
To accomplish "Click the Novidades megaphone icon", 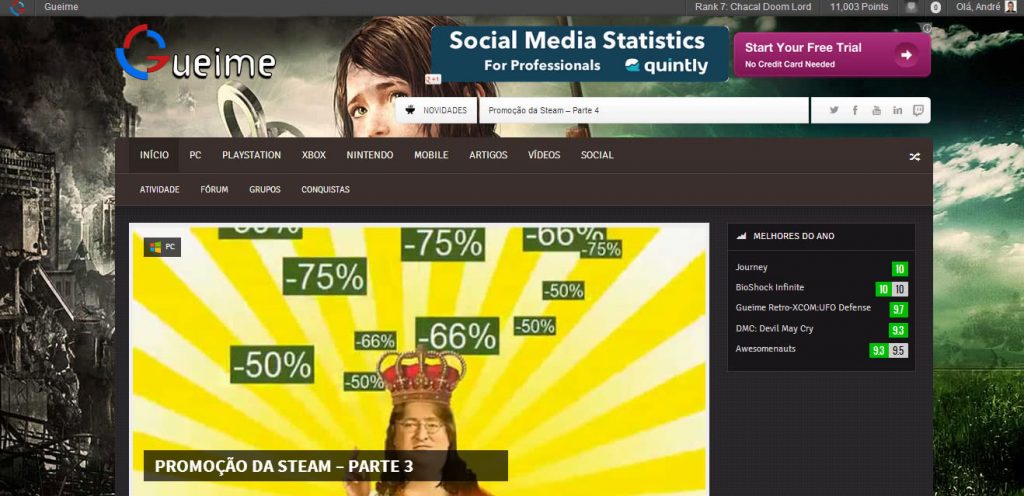I will 409,110.
